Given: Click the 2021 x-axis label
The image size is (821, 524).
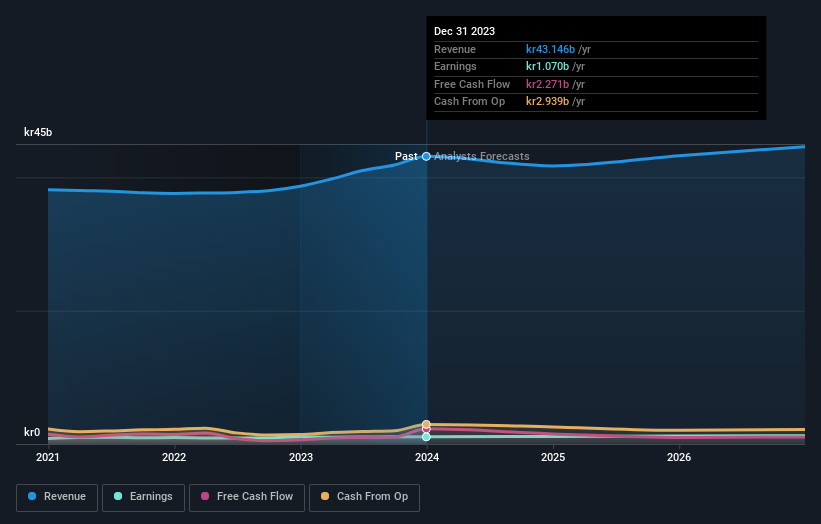Looking at the screenshot, I should pos(48,457).
